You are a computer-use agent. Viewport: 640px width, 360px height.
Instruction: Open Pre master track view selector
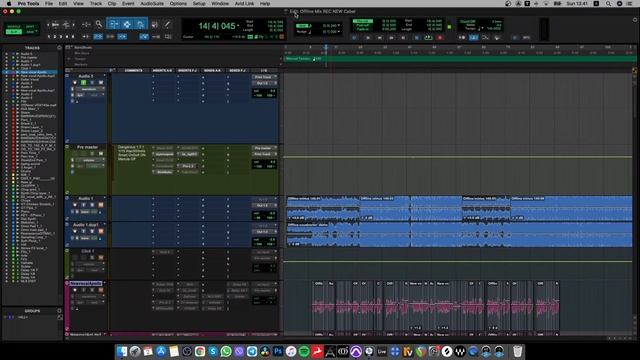(89, 160)
